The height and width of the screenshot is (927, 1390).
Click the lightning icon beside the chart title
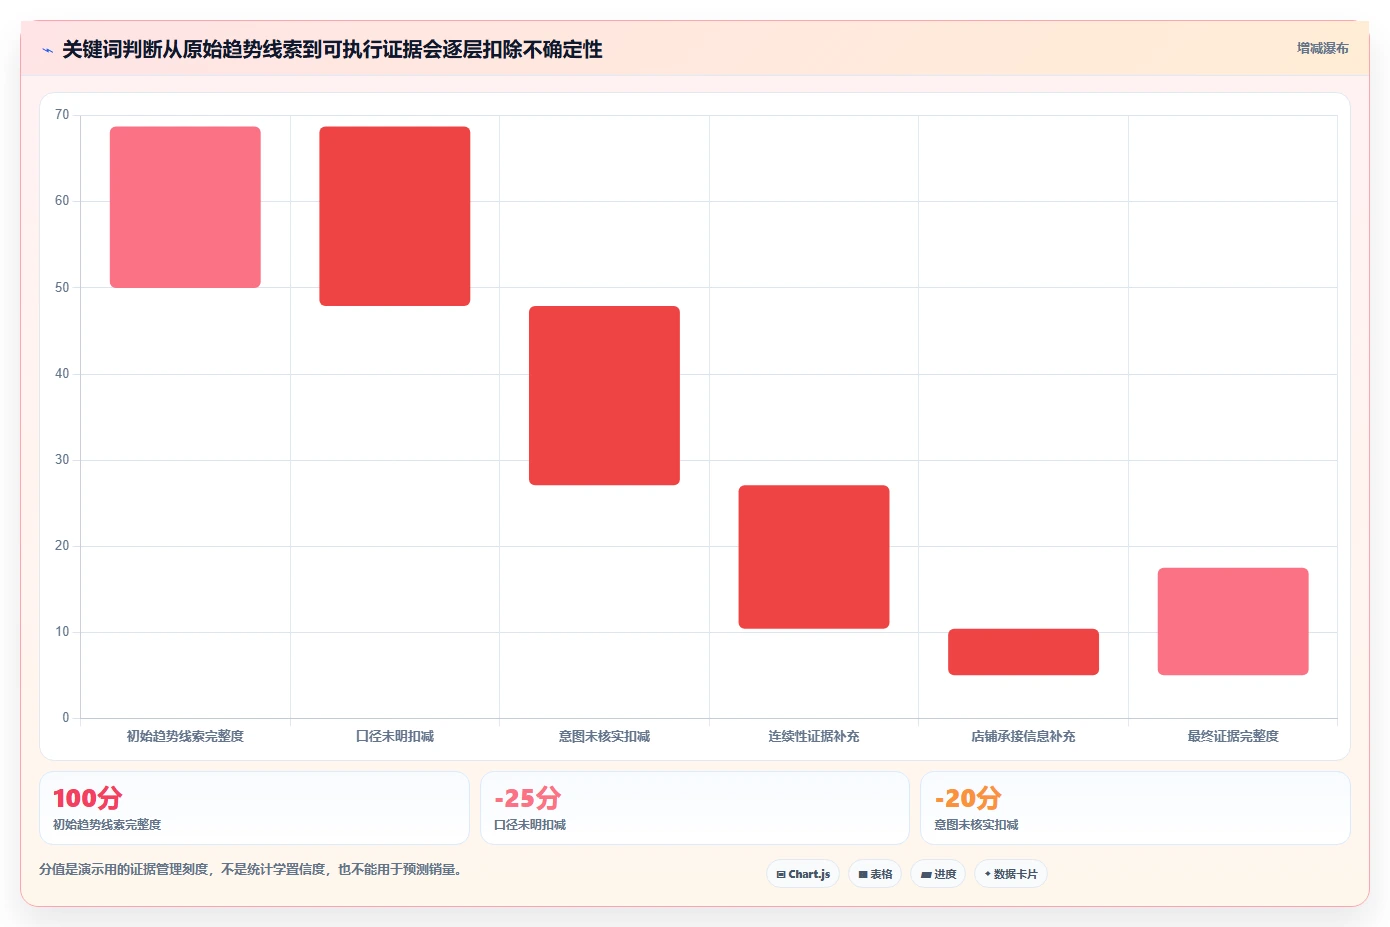coord(47,50)
